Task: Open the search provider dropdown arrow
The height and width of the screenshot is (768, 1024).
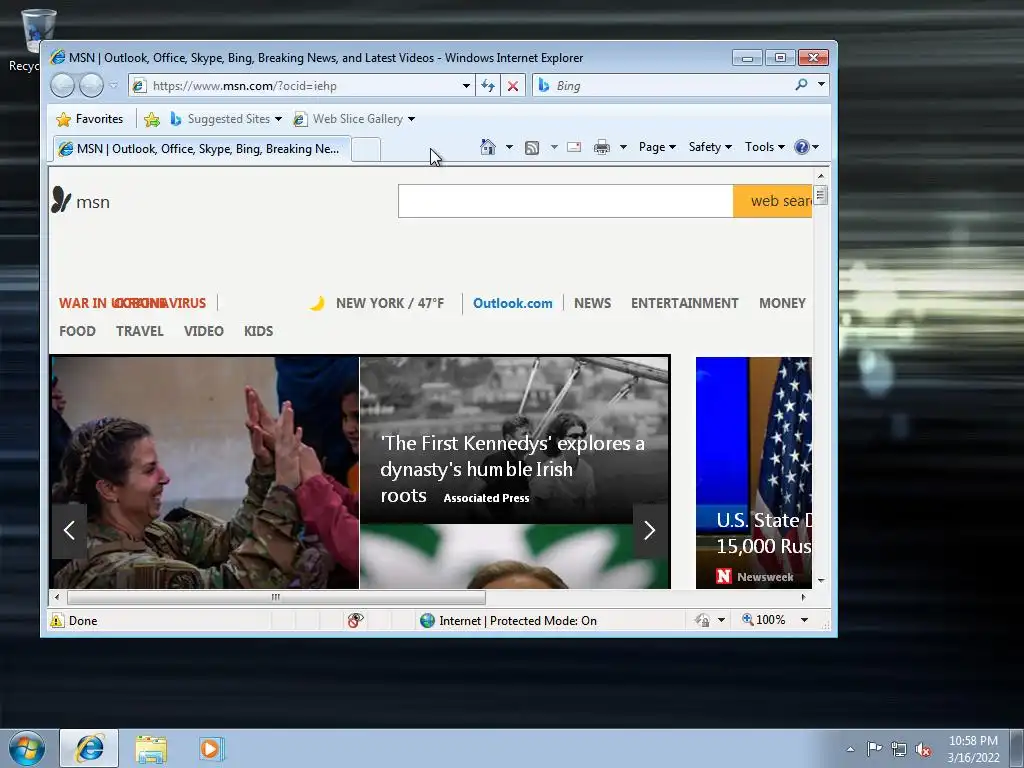Action: coord(821,85)
